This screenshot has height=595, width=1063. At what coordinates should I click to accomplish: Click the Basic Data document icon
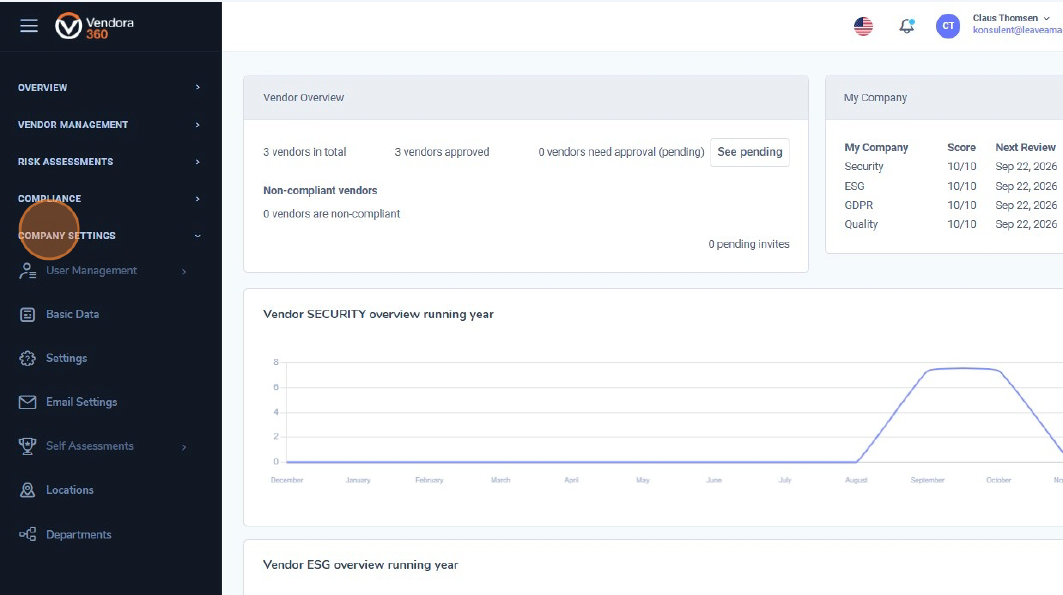point(27,314)
